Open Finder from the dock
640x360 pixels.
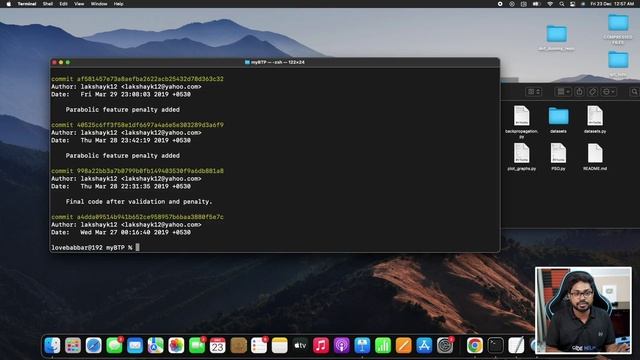pyautogui.click(x=52, y=346)
